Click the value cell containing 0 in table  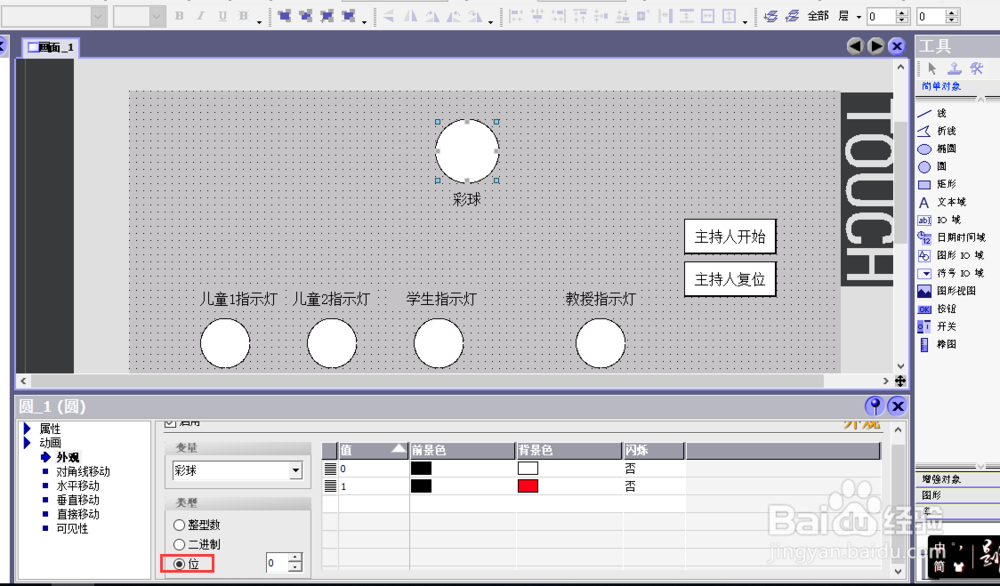pos(373,469)
